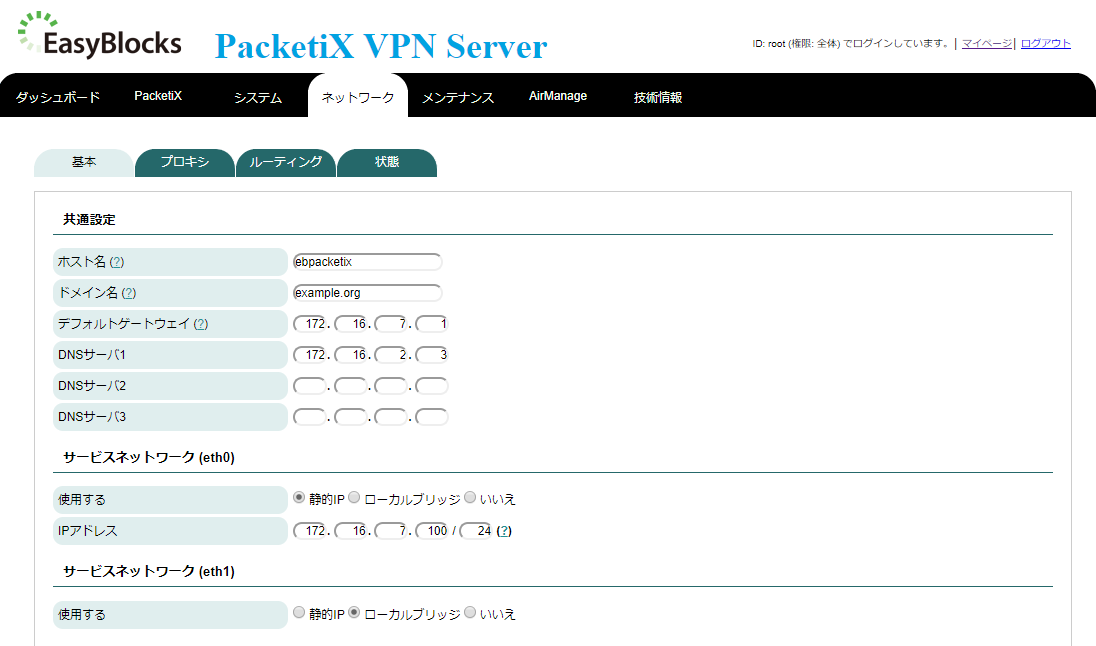Focus the ドメイン名 field containing example.org

(x=367, y=292)
